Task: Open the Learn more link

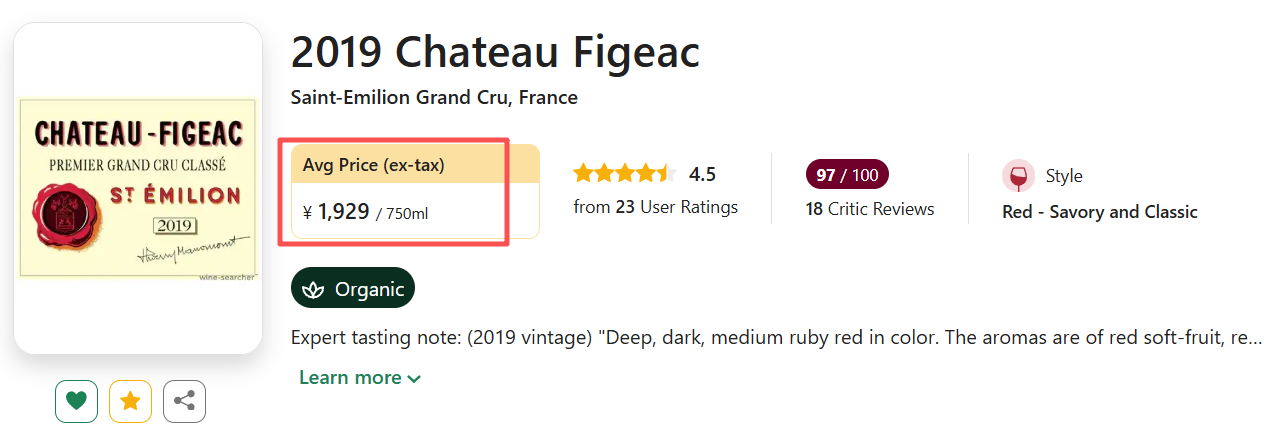Action: click(350, 378)
